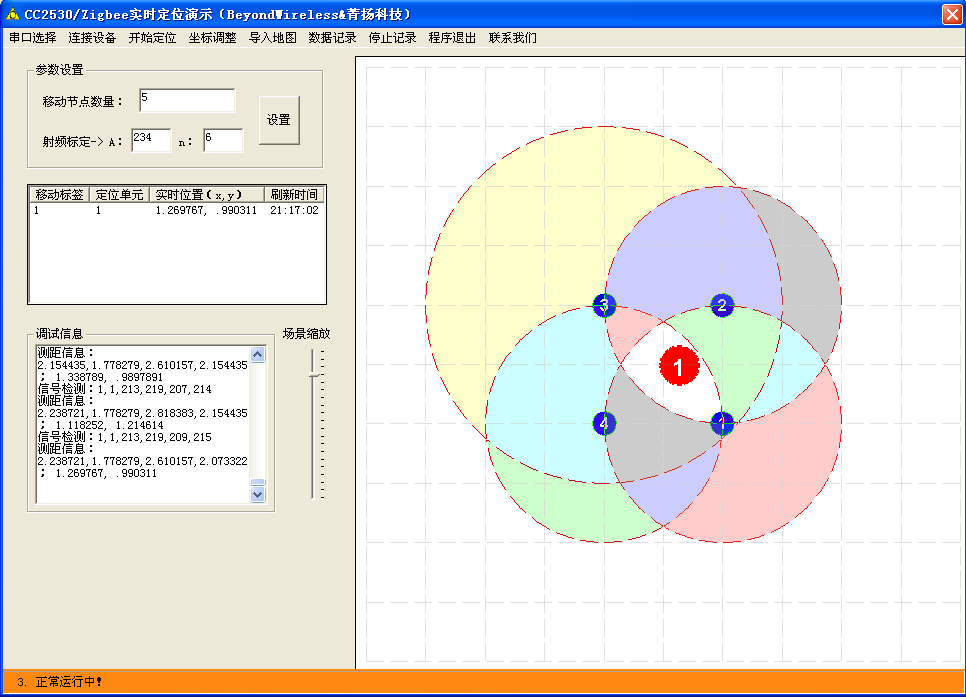Click the 刷新时间 column header

click(x=294, y=195)
